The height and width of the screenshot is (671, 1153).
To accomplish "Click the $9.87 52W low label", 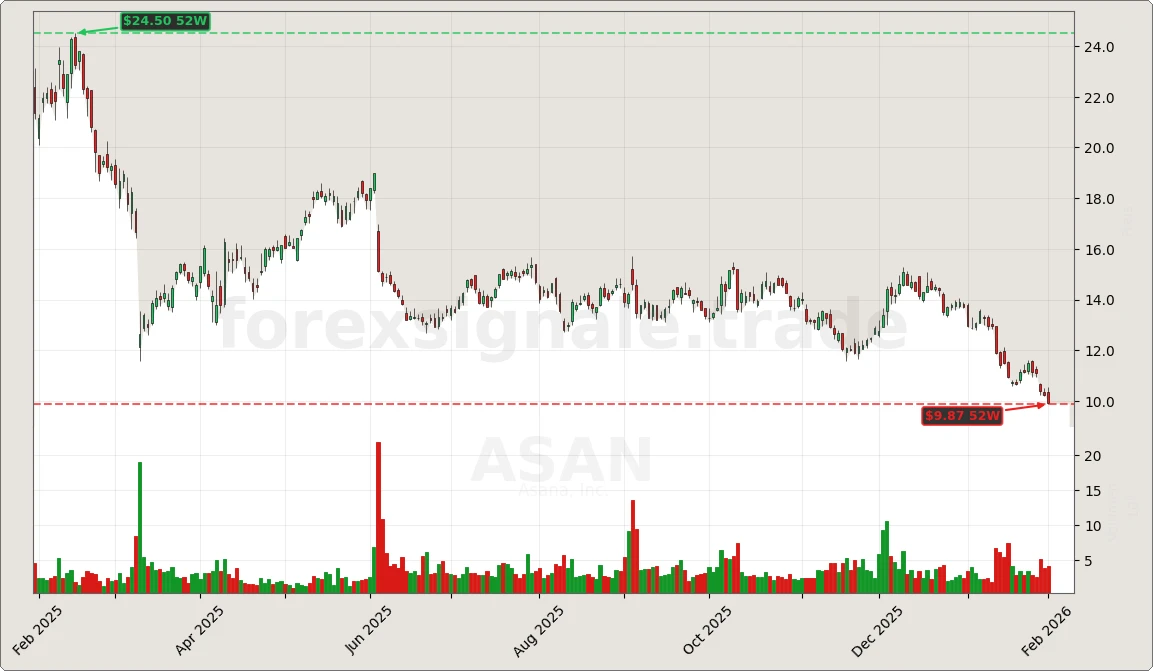I will pyautogui.click(x=961, y=417).
